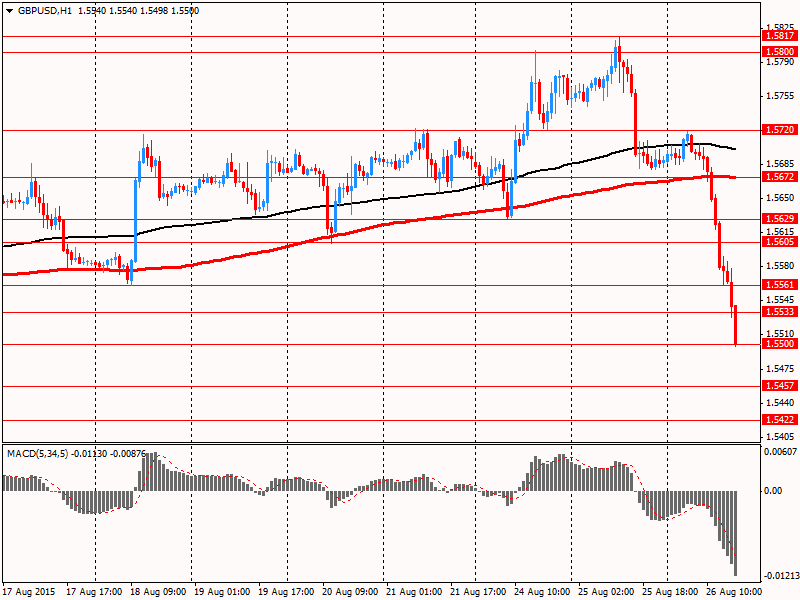Click the 1.5825 price axis value
Viewport: 800px width, 600px height.
pyautogui.click(x=780, y=27)
